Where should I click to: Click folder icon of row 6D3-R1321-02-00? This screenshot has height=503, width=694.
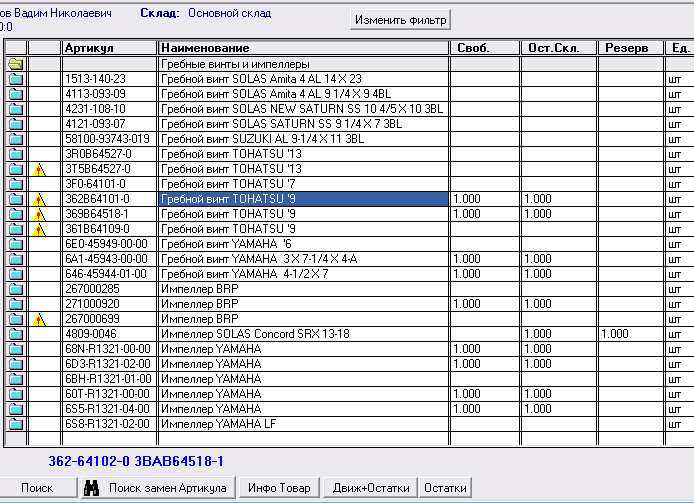[x=15, y=364]
